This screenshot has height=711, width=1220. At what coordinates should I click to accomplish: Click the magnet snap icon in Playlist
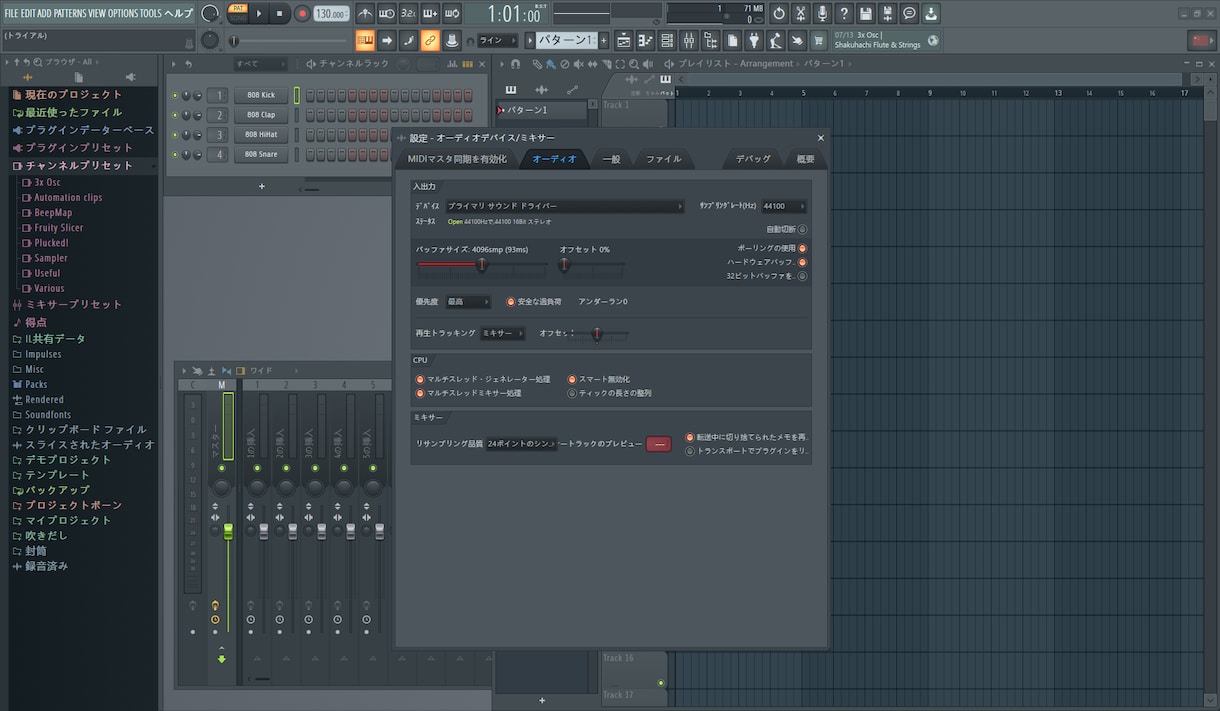tap(515, 64)
